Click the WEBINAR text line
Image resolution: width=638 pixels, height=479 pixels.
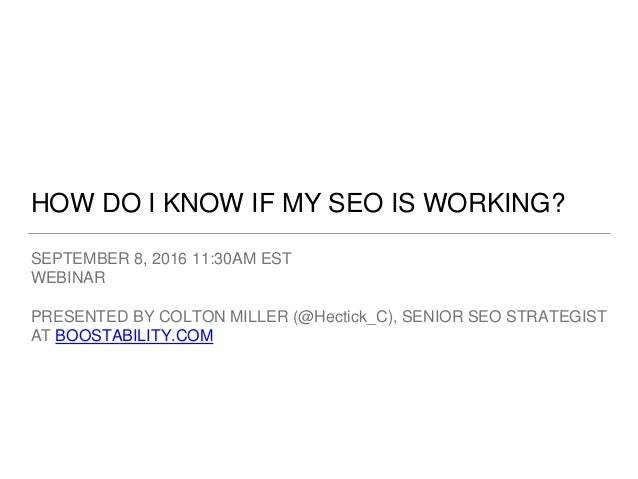tap(68, 278)
